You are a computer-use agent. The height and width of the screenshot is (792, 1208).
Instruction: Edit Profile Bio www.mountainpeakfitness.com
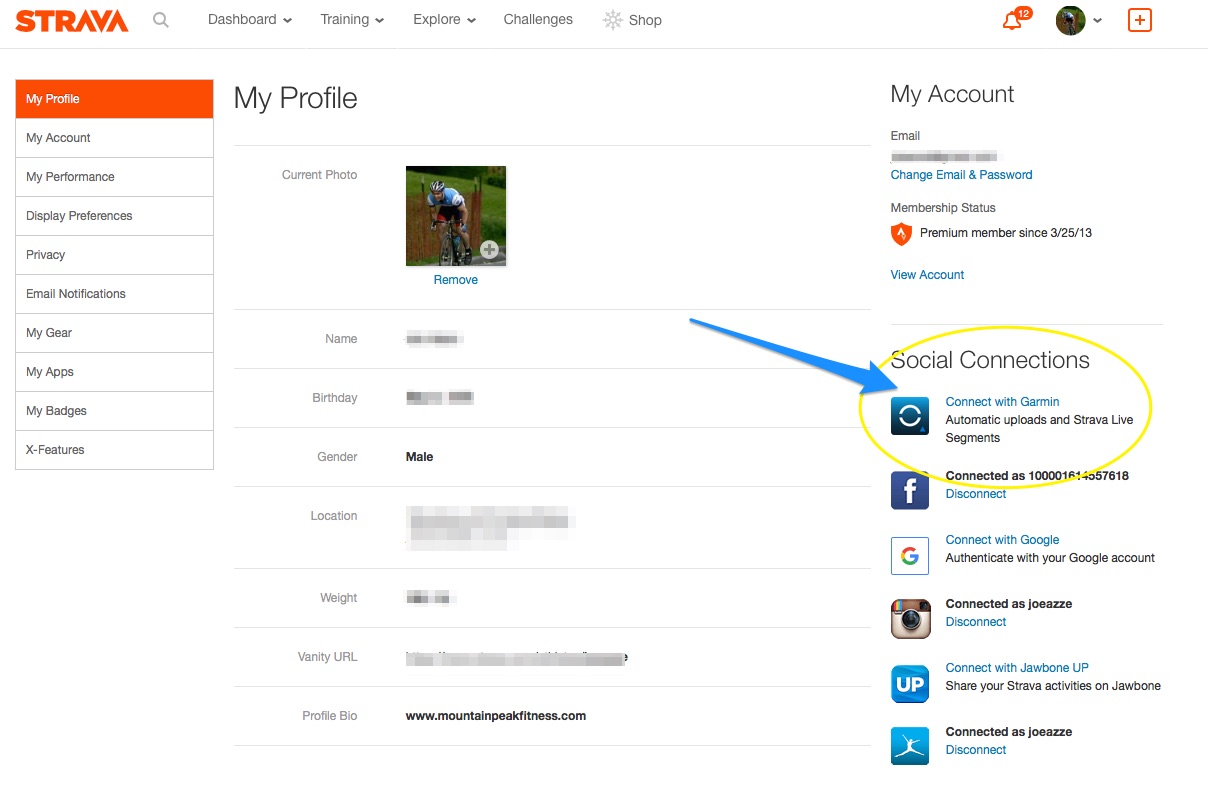pos(496,716)
